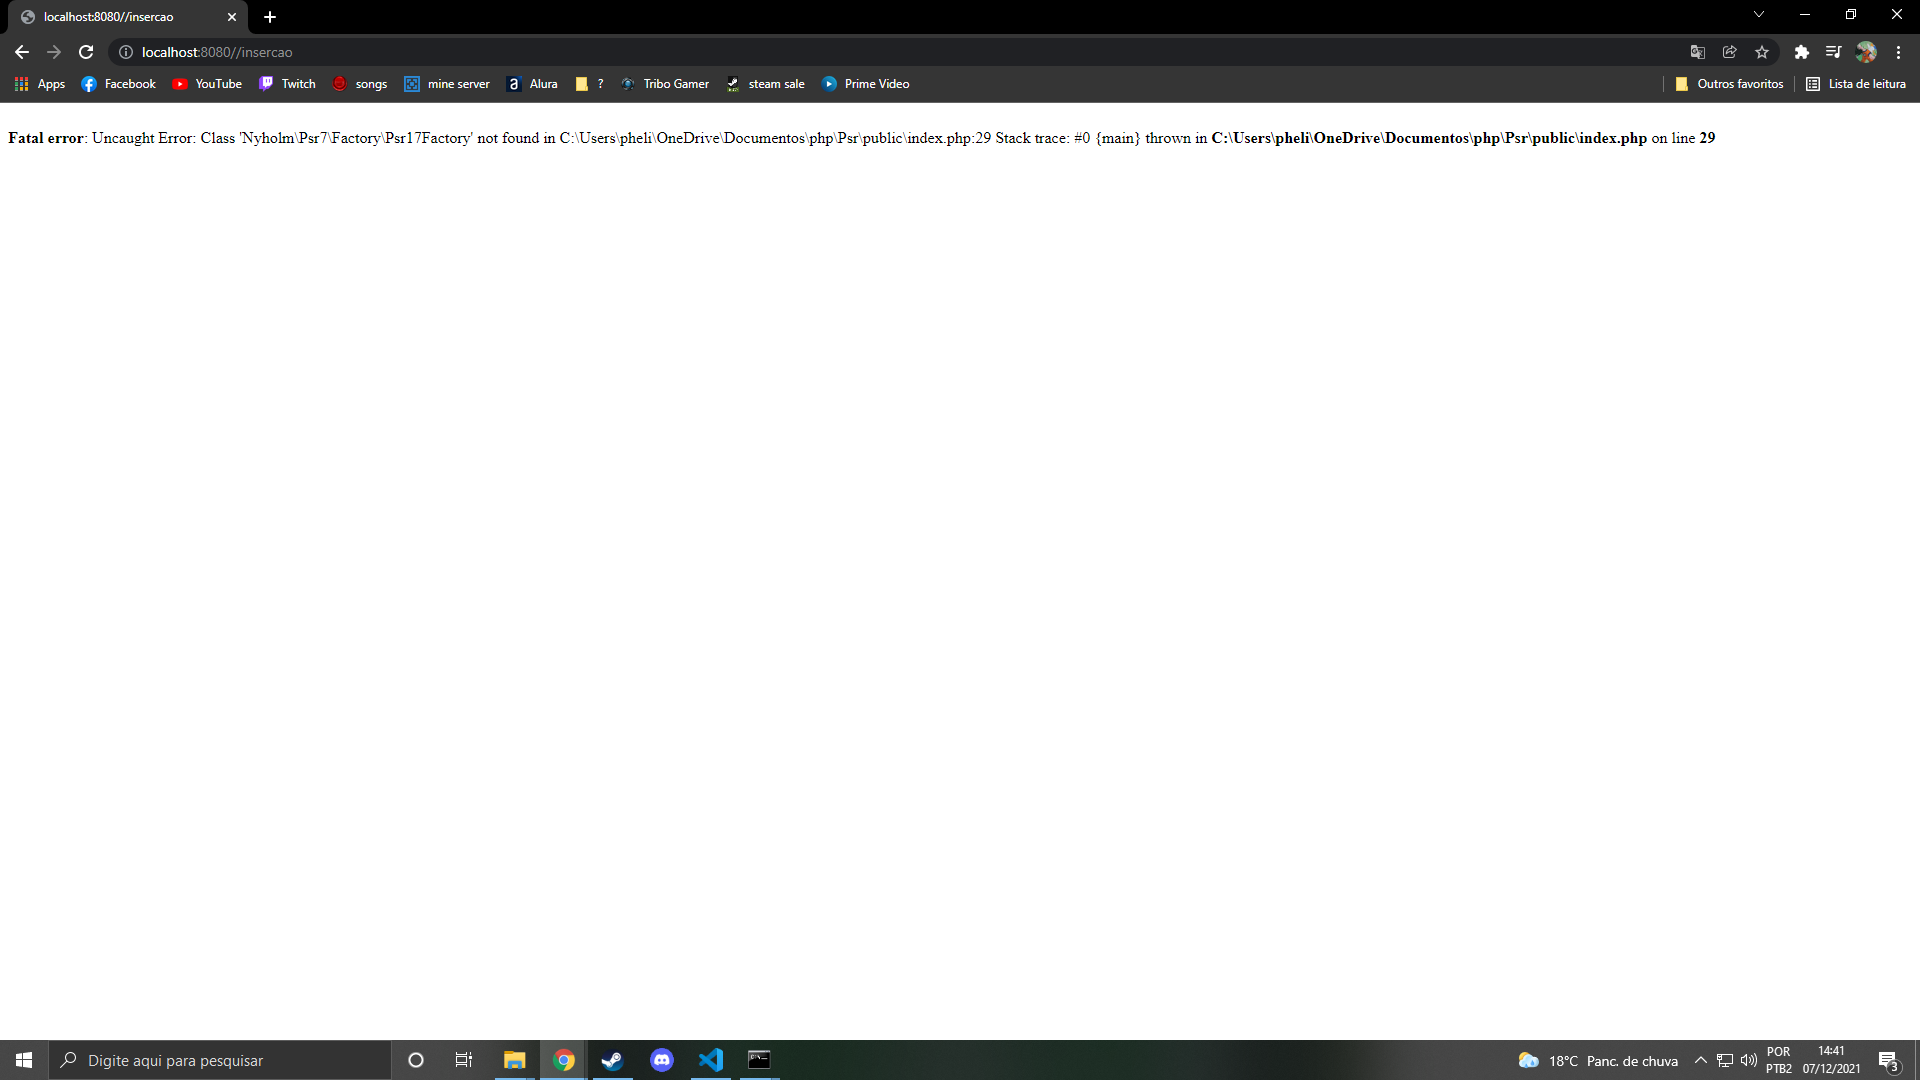Bookmark this tab with the star icon

point(1762,52)
